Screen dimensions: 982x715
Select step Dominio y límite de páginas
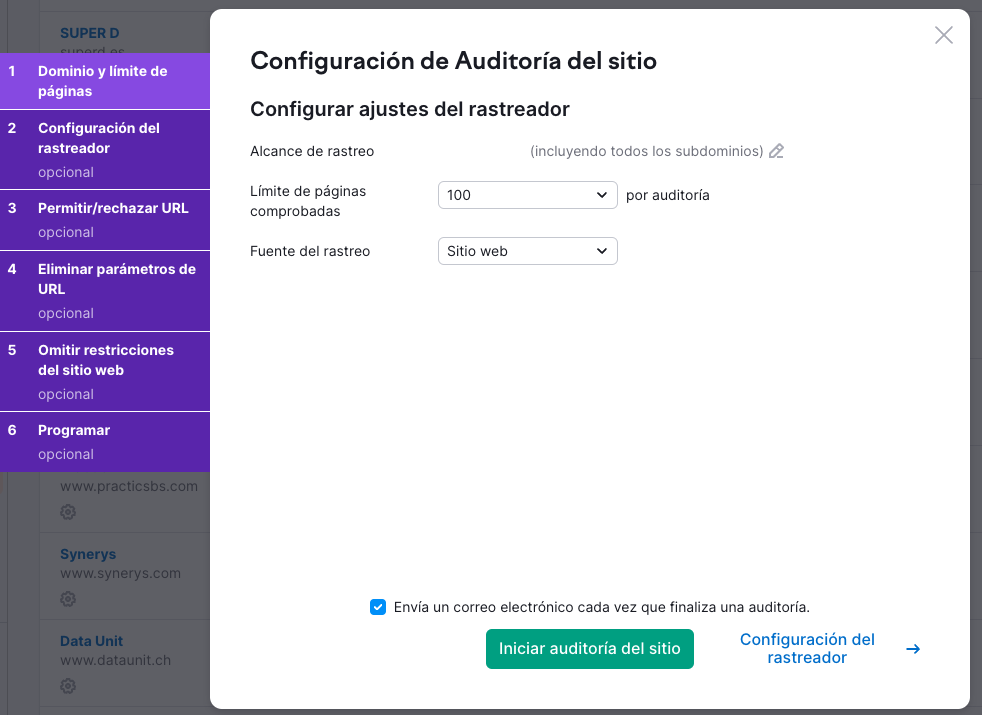click(x=105, y=81)
